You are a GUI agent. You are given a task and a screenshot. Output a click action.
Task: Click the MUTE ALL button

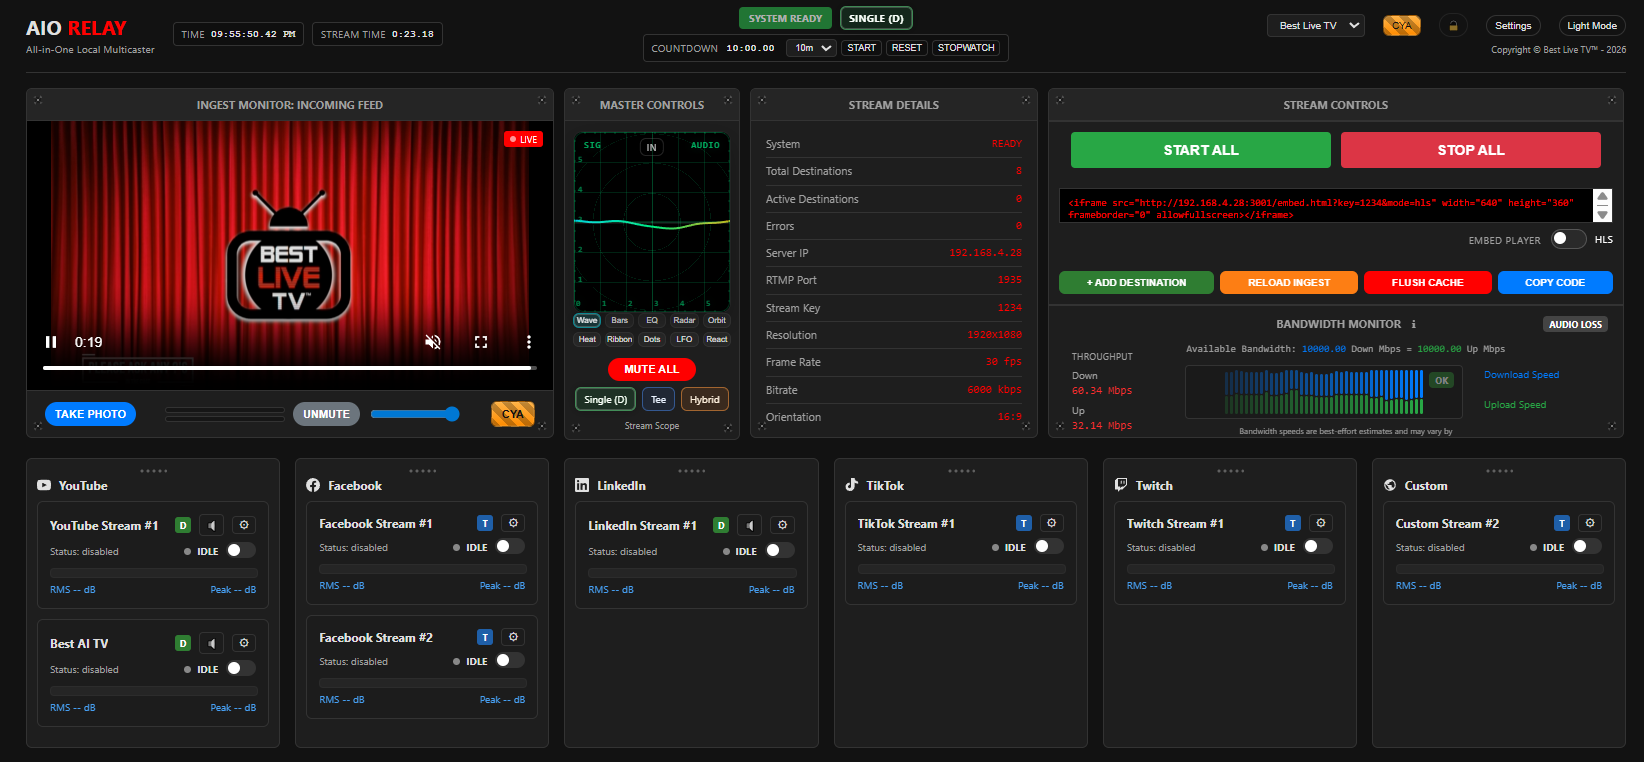tap(652, 369)
